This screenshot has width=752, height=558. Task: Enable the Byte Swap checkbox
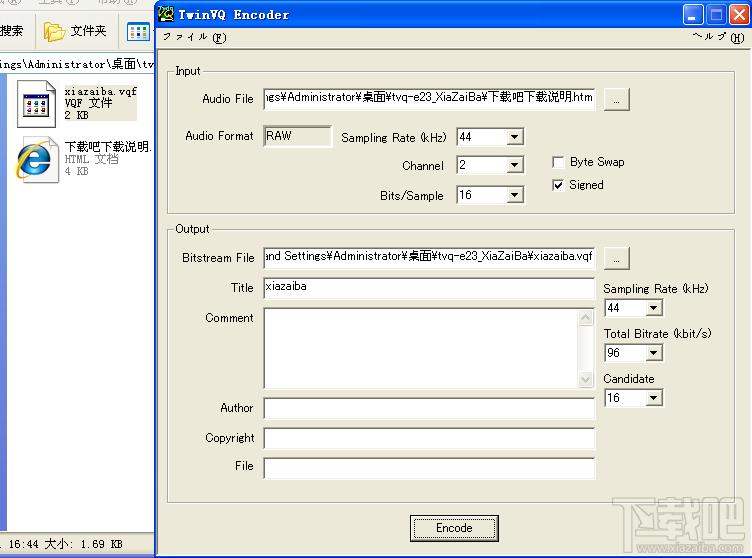(x=560, y=162)
